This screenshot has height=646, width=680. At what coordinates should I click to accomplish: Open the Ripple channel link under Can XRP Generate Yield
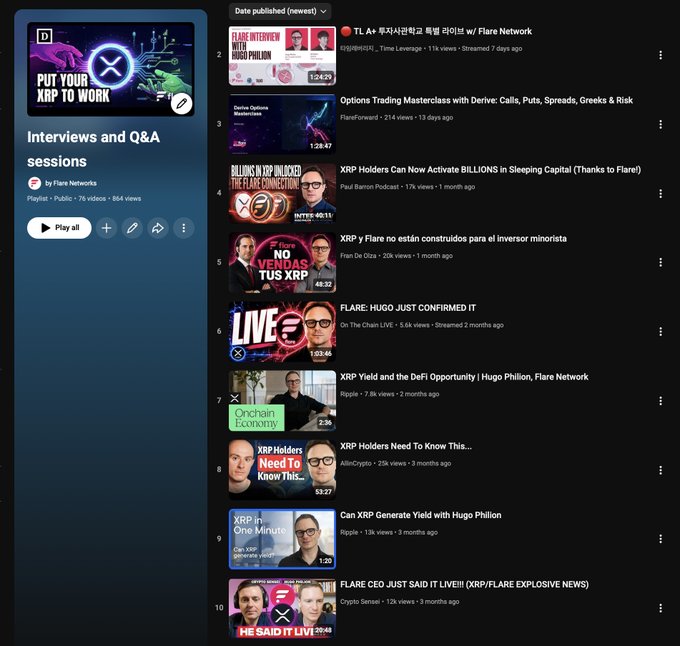coord(349,532)
